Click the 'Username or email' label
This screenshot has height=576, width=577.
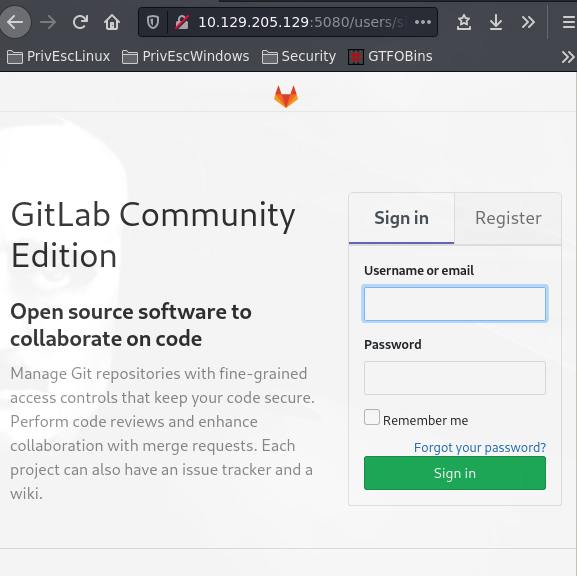click(x=419, y=271)
